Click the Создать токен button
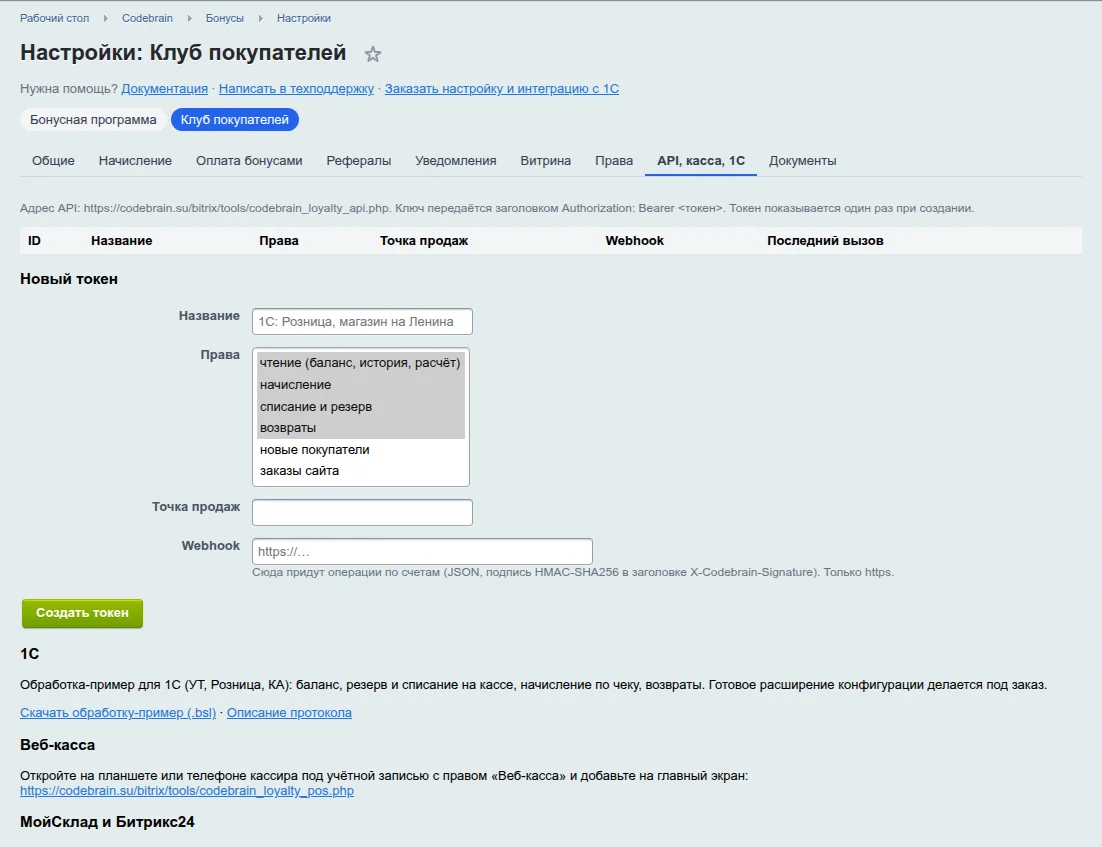This screenshot has width=1102, height=847. pos(82,613)
